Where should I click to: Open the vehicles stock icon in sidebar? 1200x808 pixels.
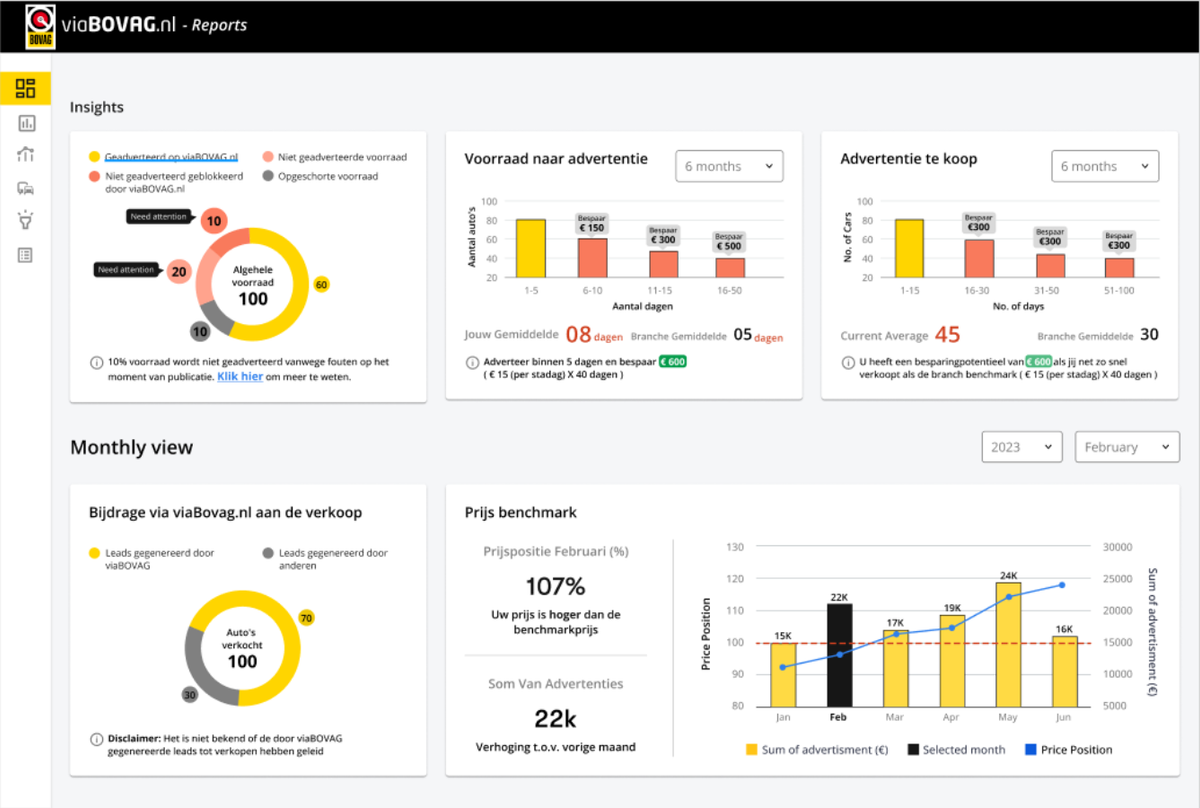pos(26,188)
